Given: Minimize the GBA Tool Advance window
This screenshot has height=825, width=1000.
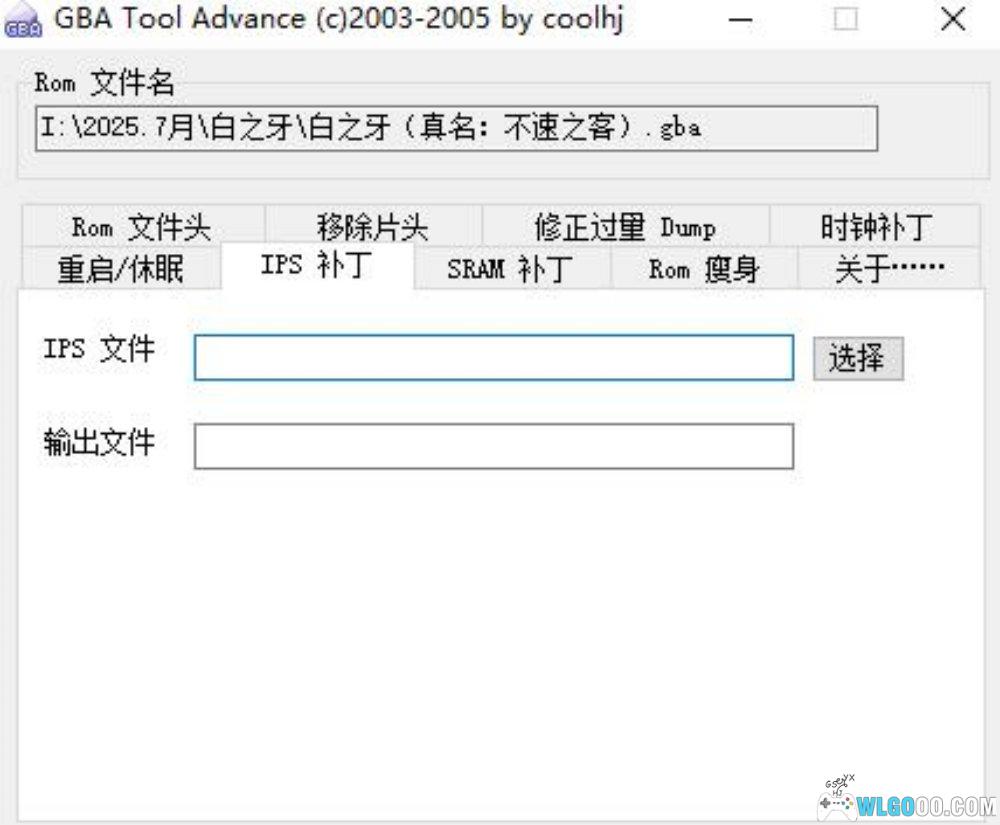Looking at the screenshot, I should click(x=741, y=21).
